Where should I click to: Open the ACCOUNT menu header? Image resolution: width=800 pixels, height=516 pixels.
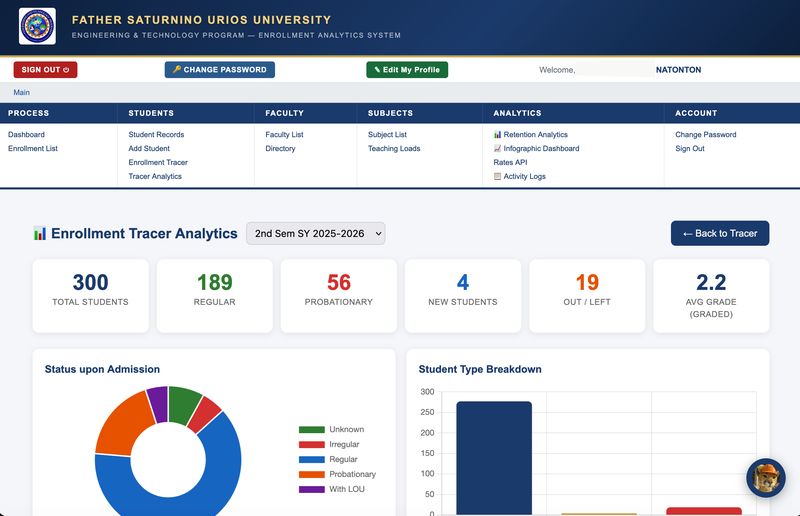point(696,113)
